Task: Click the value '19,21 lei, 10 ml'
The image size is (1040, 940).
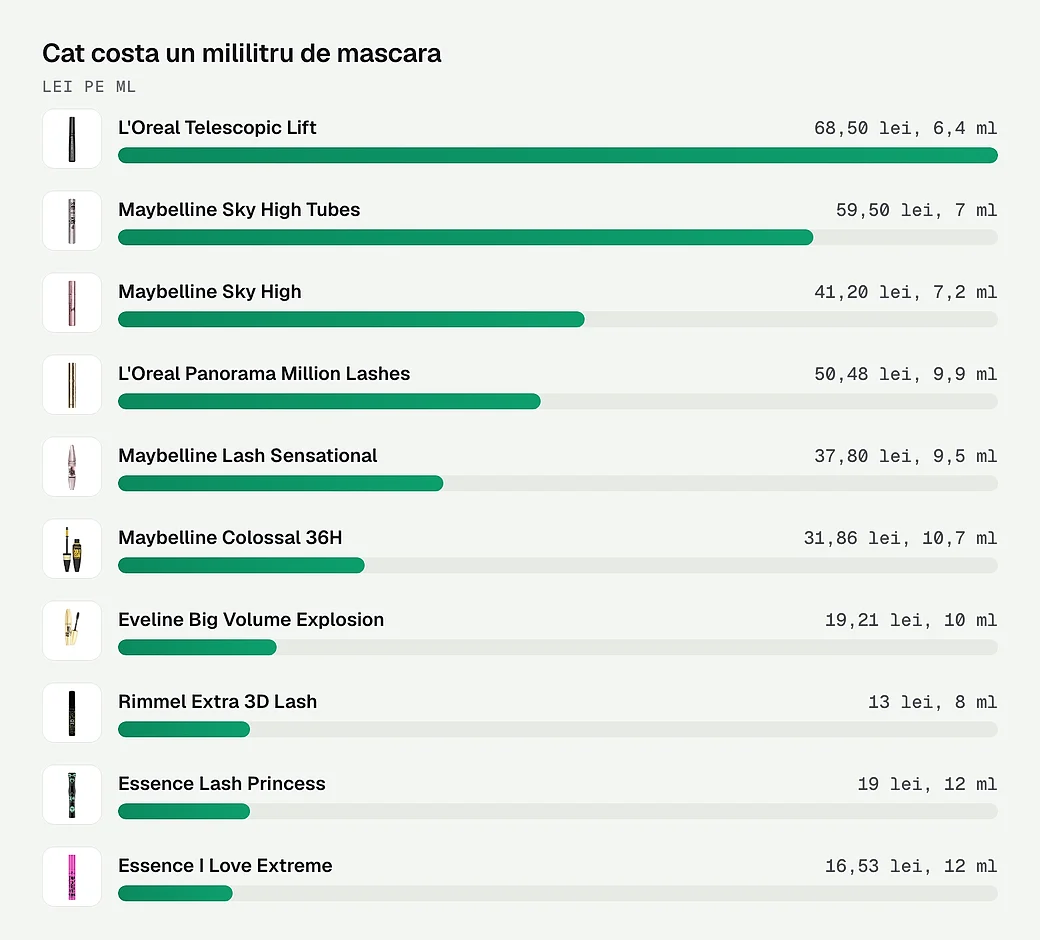Action: (911, 620)
